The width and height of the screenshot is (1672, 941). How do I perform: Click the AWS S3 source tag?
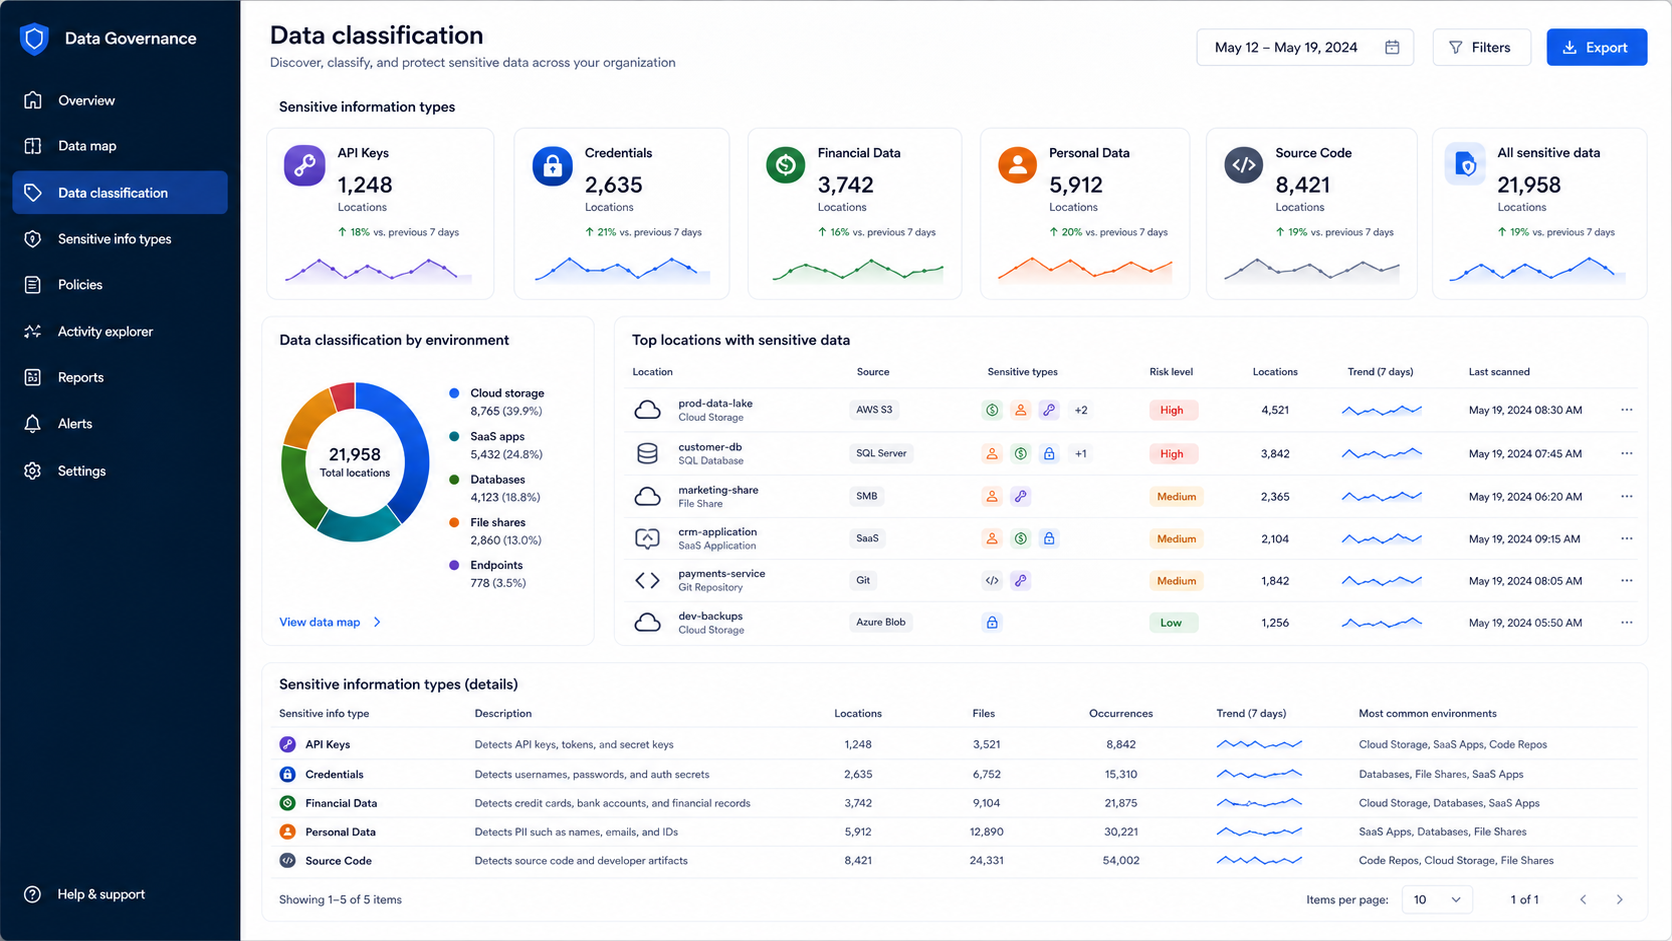click(x=874, y=410)
